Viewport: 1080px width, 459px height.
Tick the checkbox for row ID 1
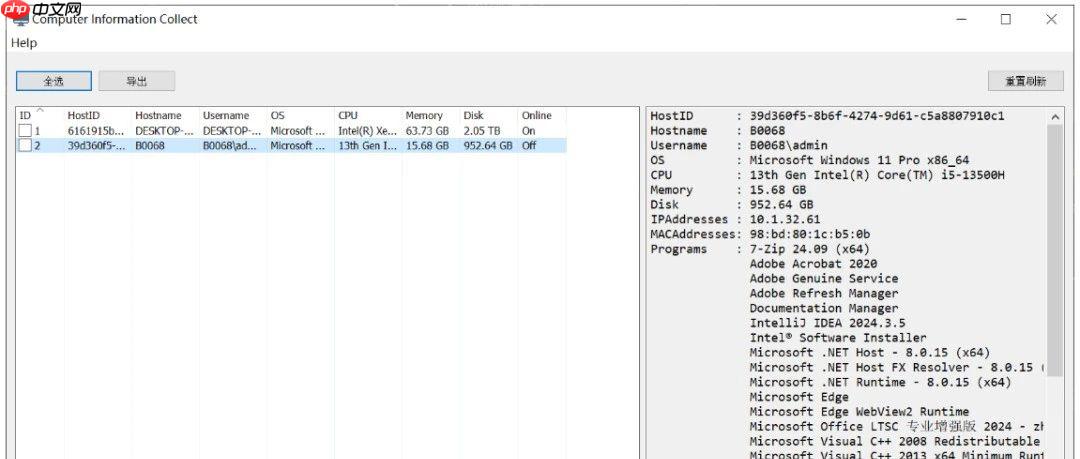click(25, 130)
